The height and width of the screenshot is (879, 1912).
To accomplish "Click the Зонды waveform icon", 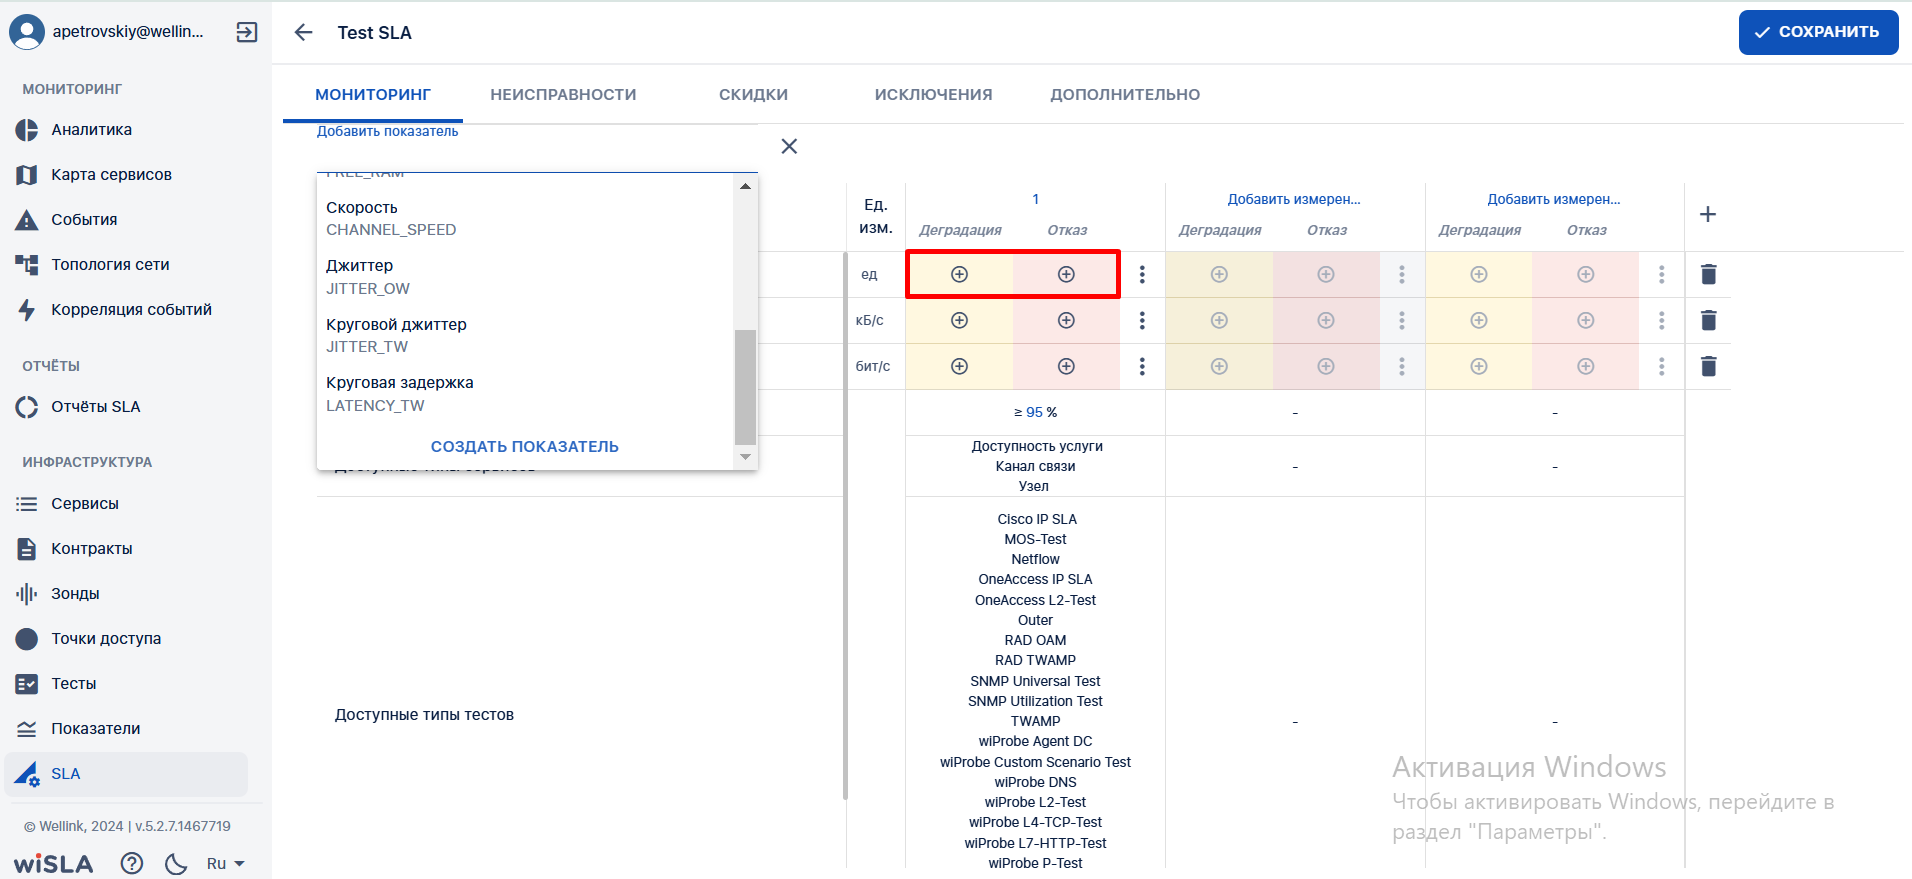I will point(27,594).
